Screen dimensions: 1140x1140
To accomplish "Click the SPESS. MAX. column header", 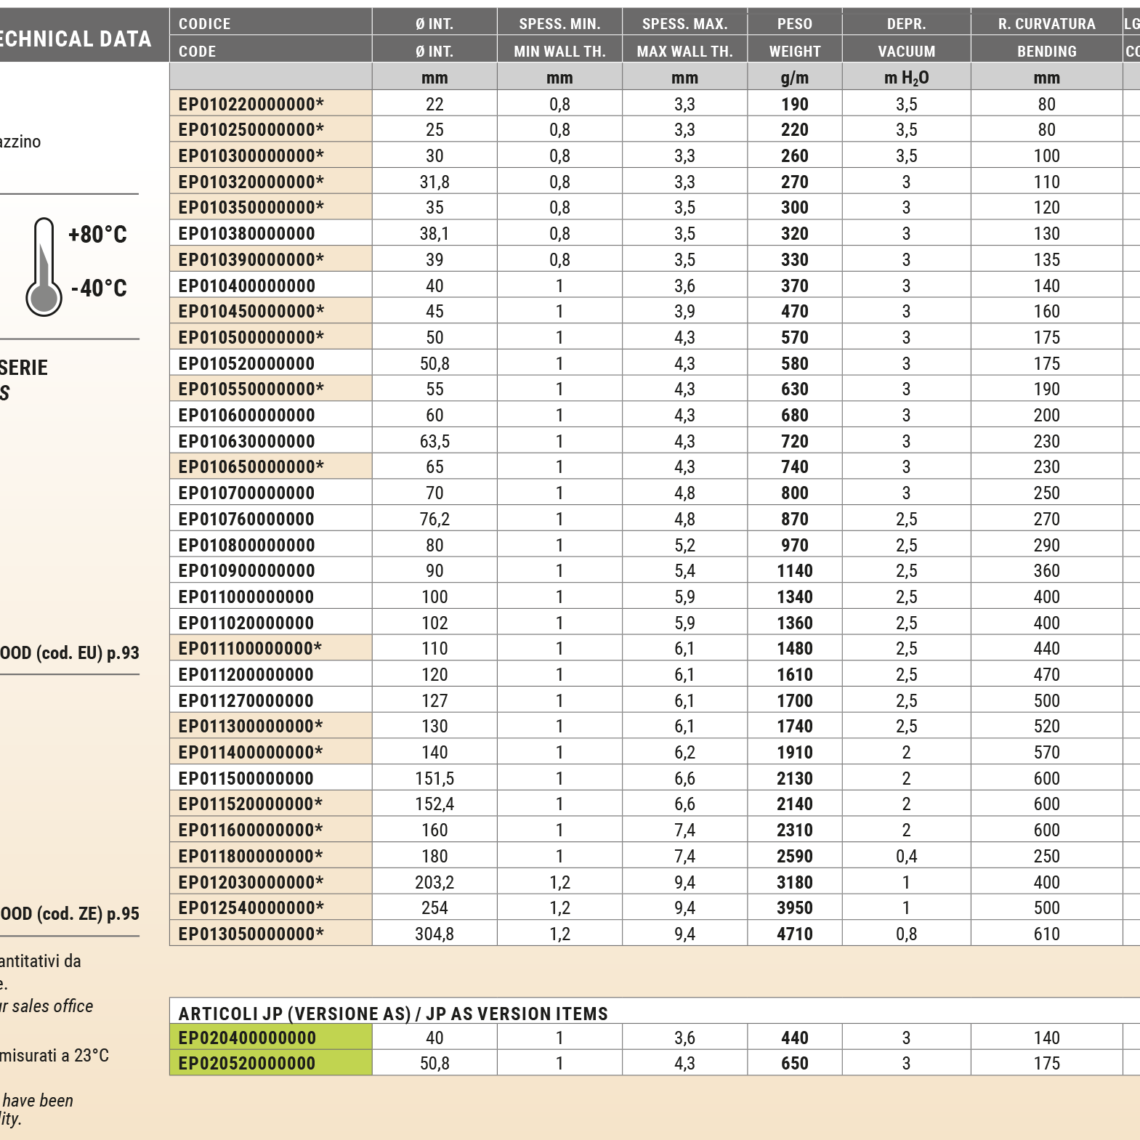I will click(684, 23).
